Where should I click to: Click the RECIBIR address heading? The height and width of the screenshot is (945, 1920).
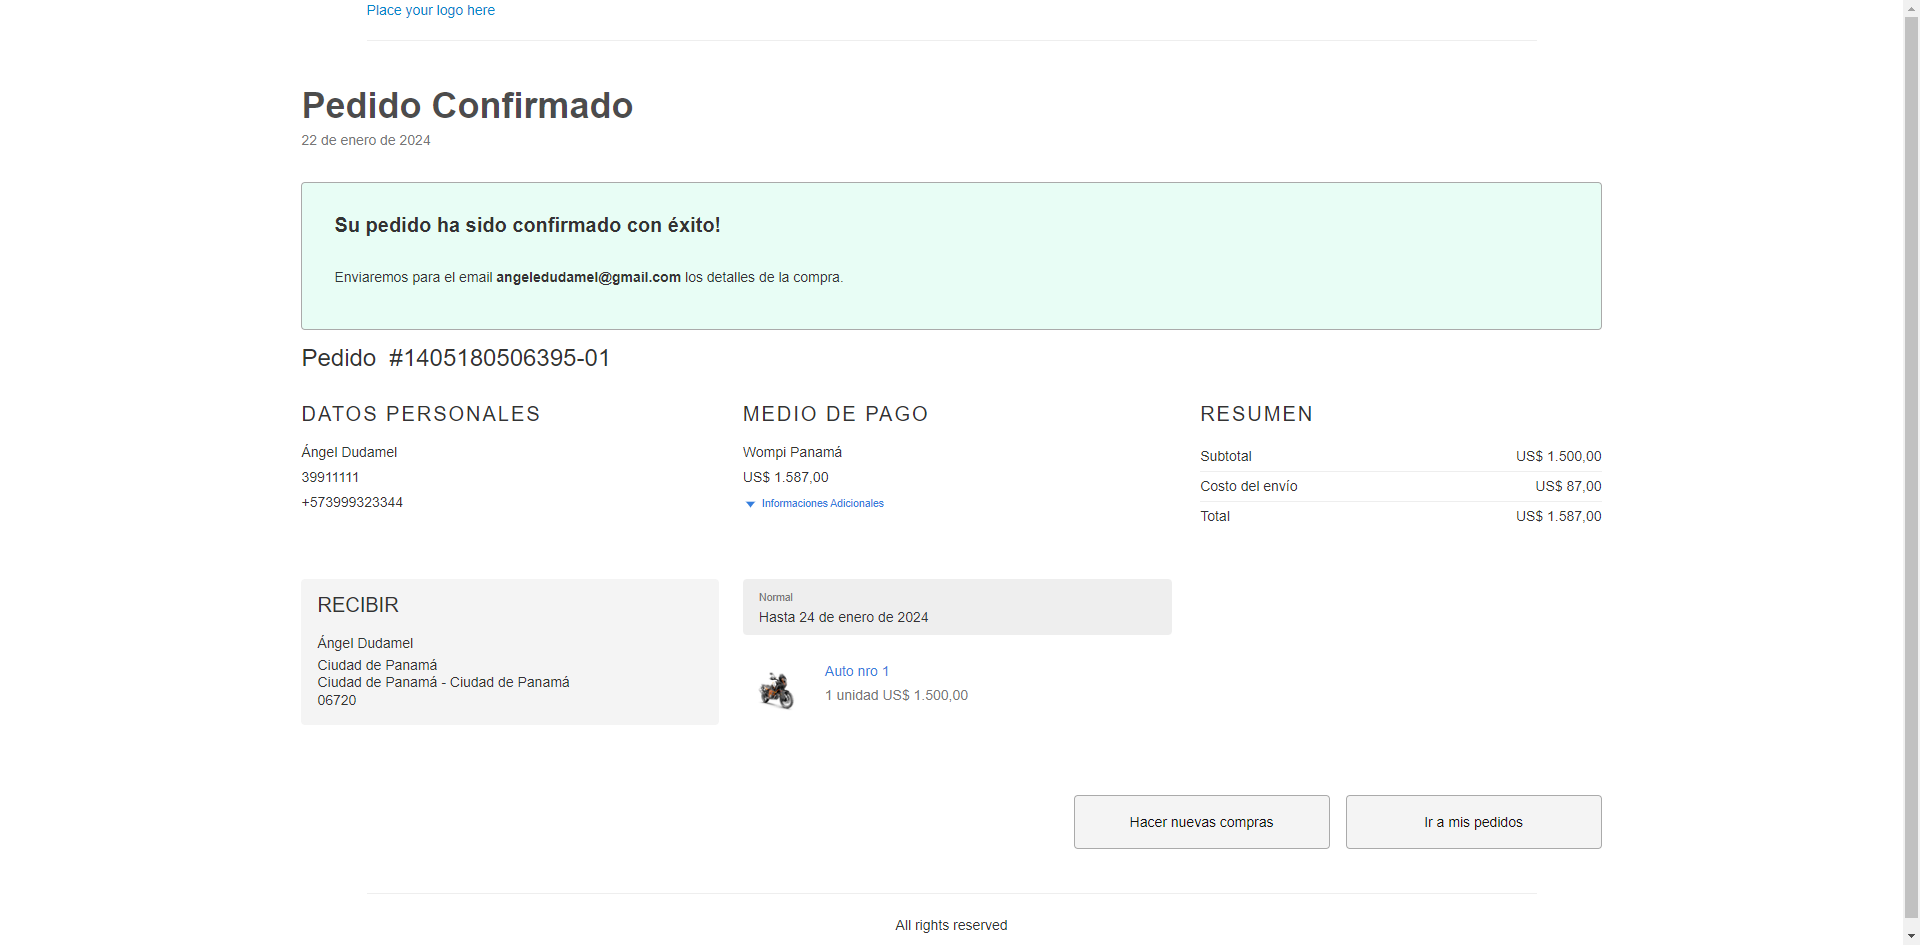coord(358,605)
